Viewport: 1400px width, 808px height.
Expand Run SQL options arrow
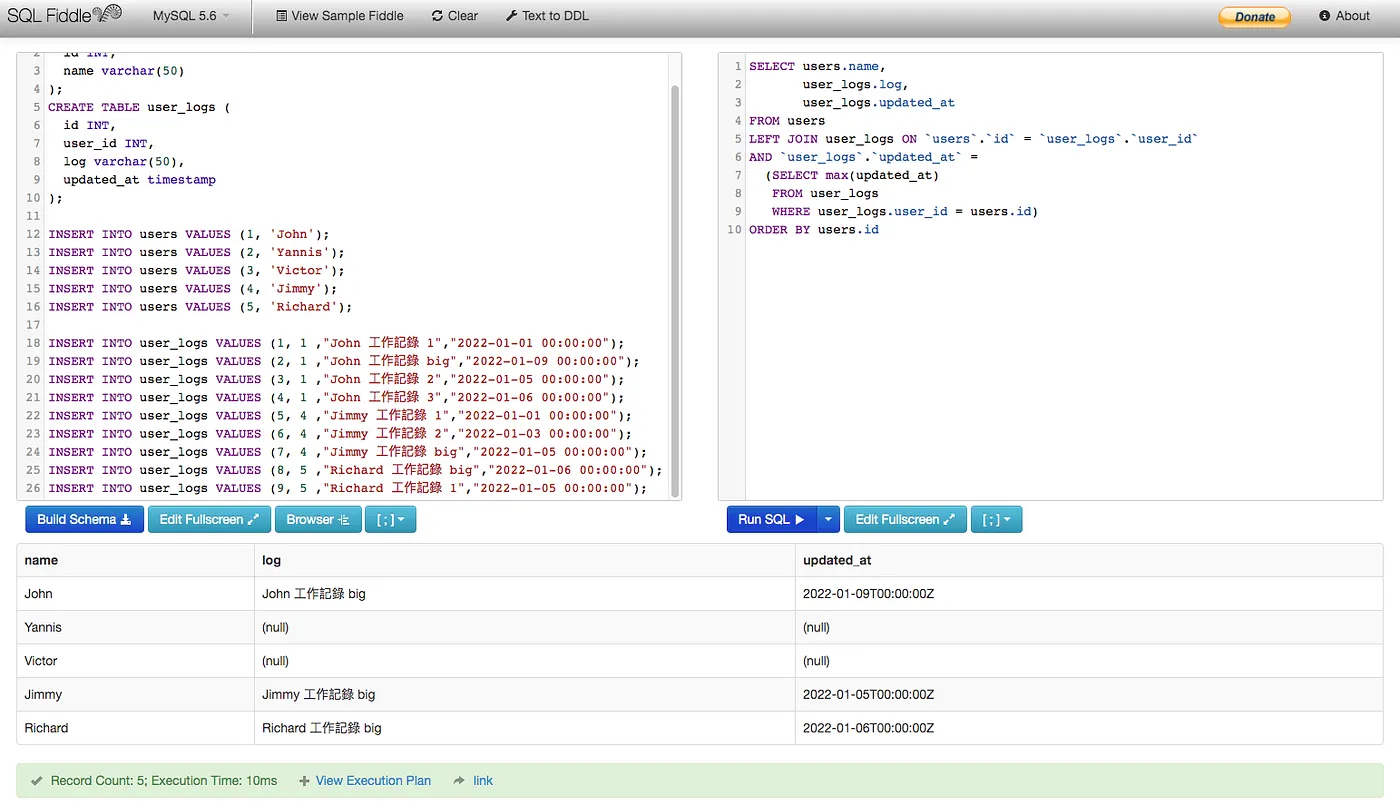point(828,519)
